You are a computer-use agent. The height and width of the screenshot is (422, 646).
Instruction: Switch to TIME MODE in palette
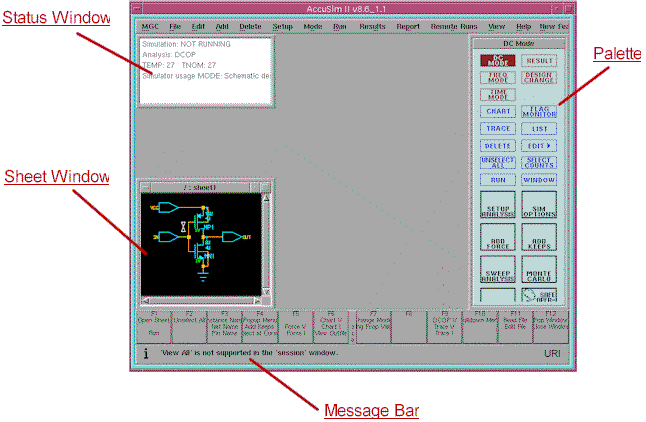coord(498,95)
